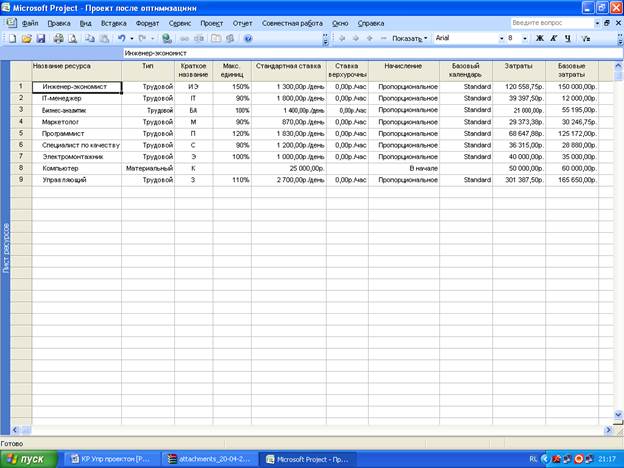Open the font size dropdown
Viewport: 624px width, 468px height.
point(525,38)
